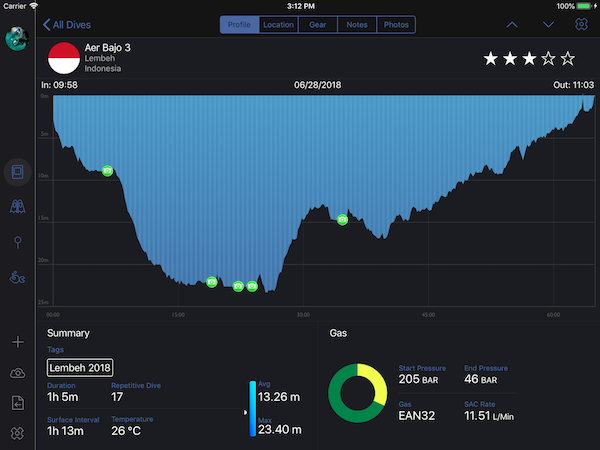Add a new dive with plus icon
Viewport: 600px width, 450px height.
tap(17, 342)
